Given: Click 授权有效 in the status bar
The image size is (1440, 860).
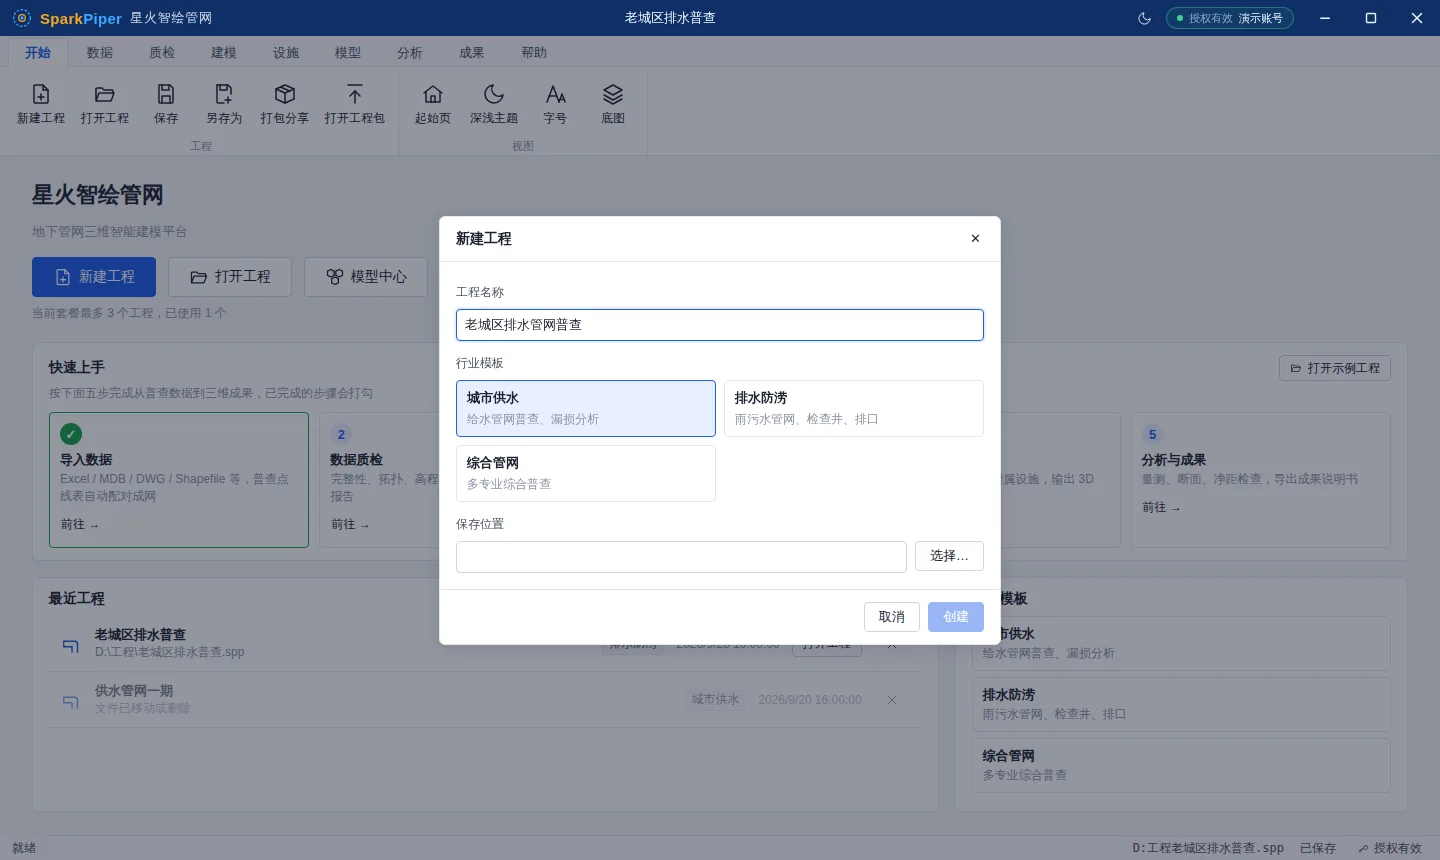Looking at the screenshot, I should click(x=1390, y=848).
